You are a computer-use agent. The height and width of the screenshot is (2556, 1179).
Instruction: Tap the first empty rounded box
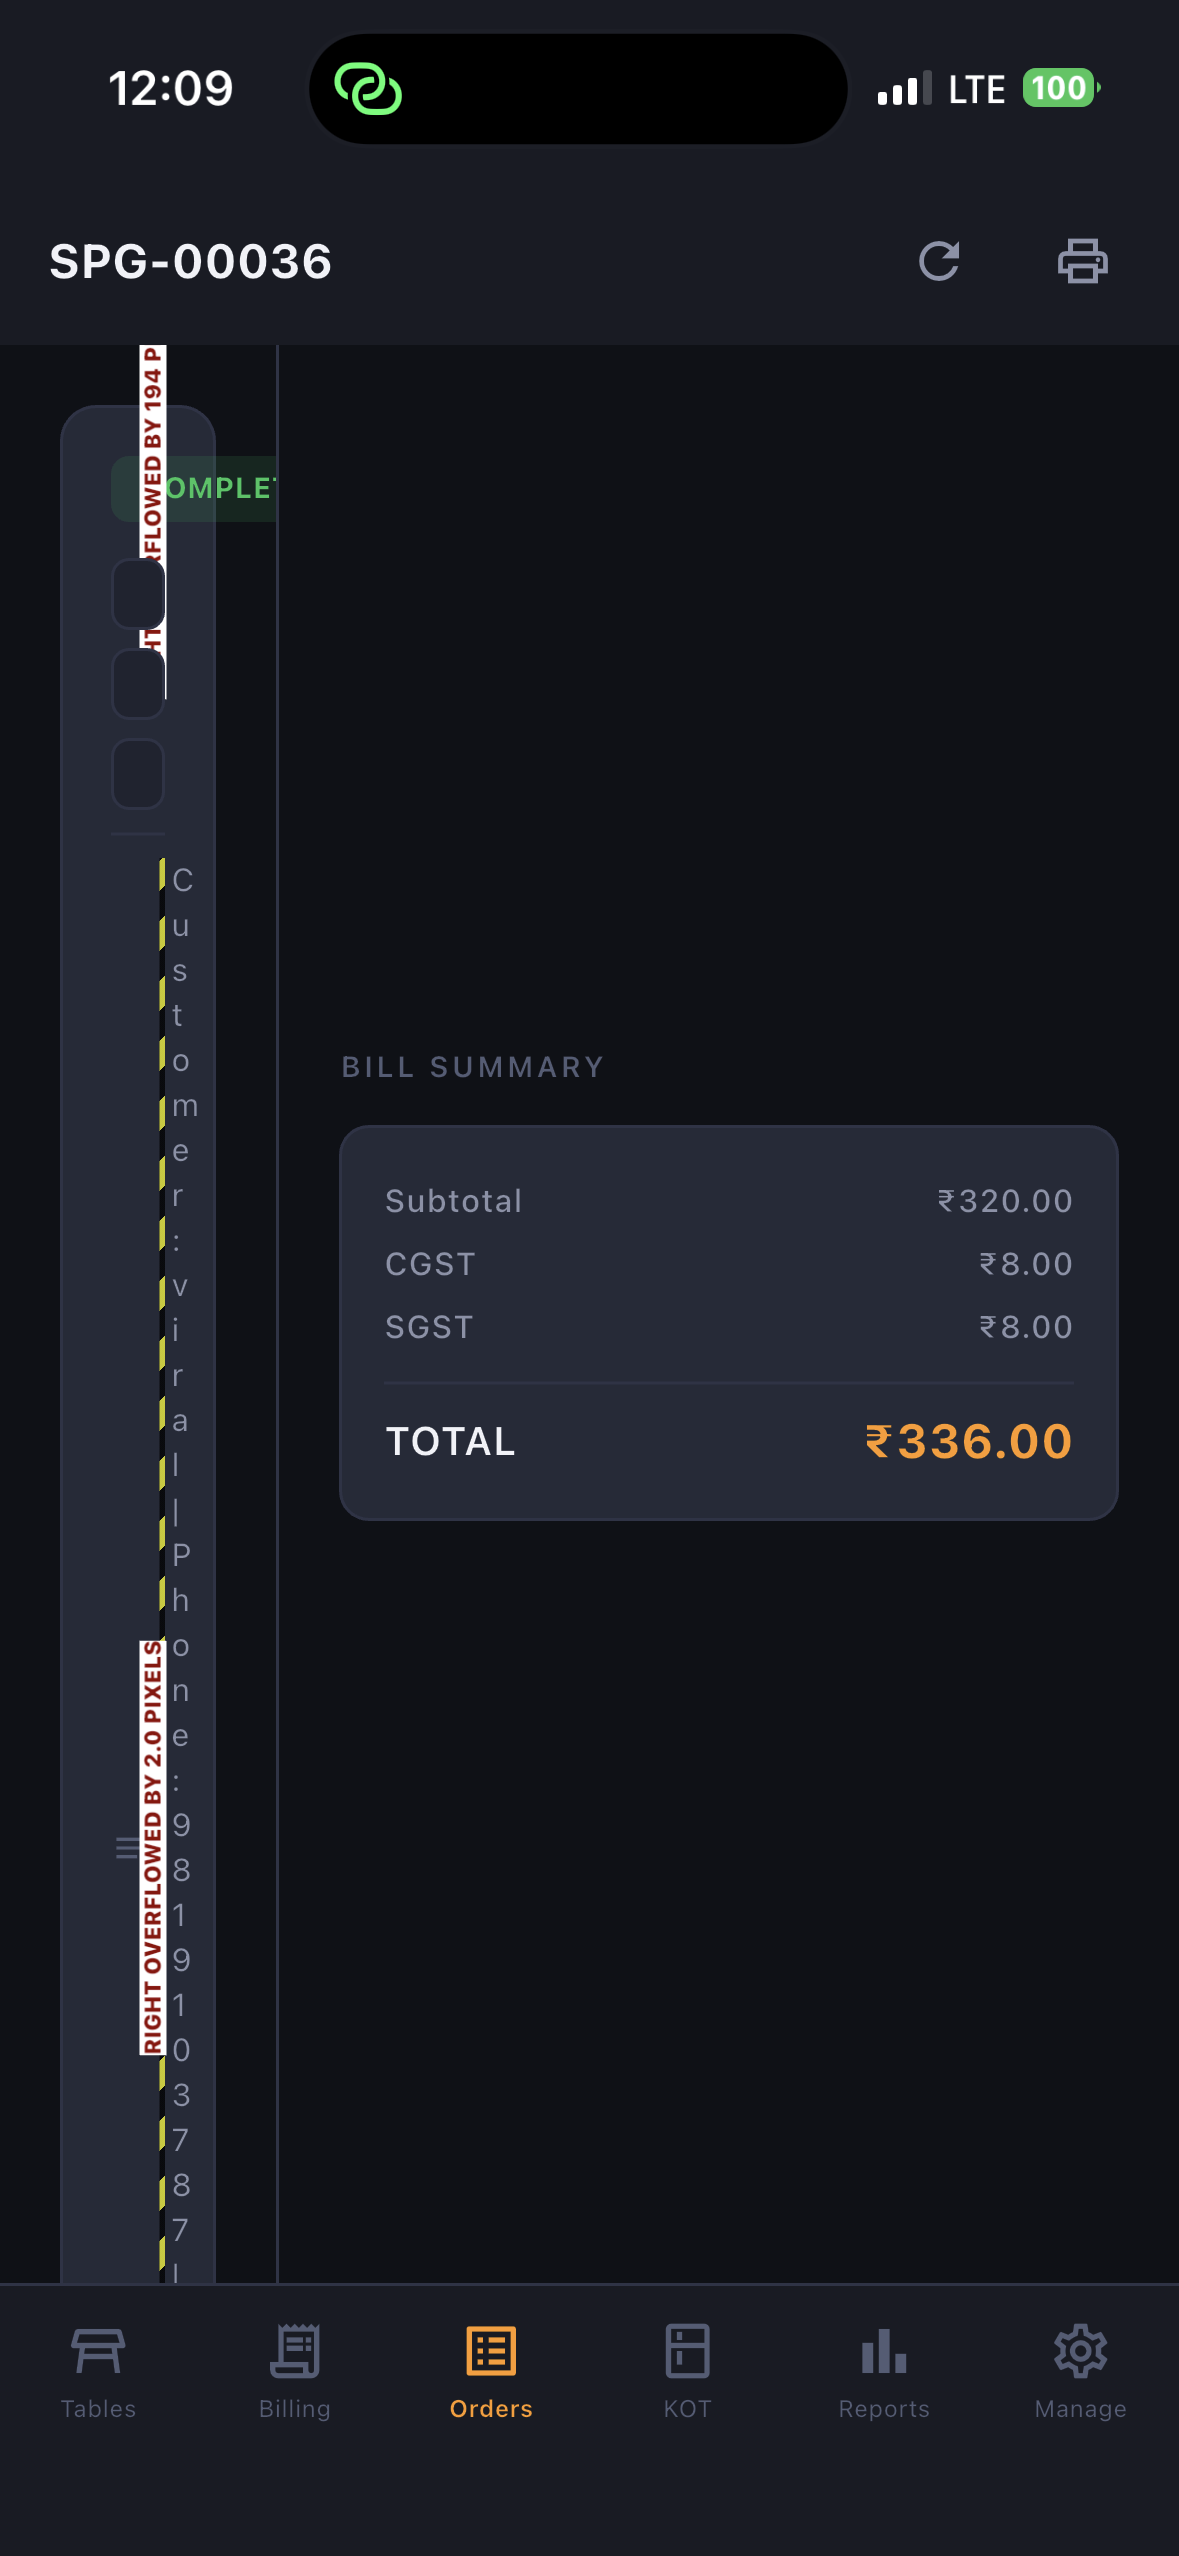[x=138, y=594]
